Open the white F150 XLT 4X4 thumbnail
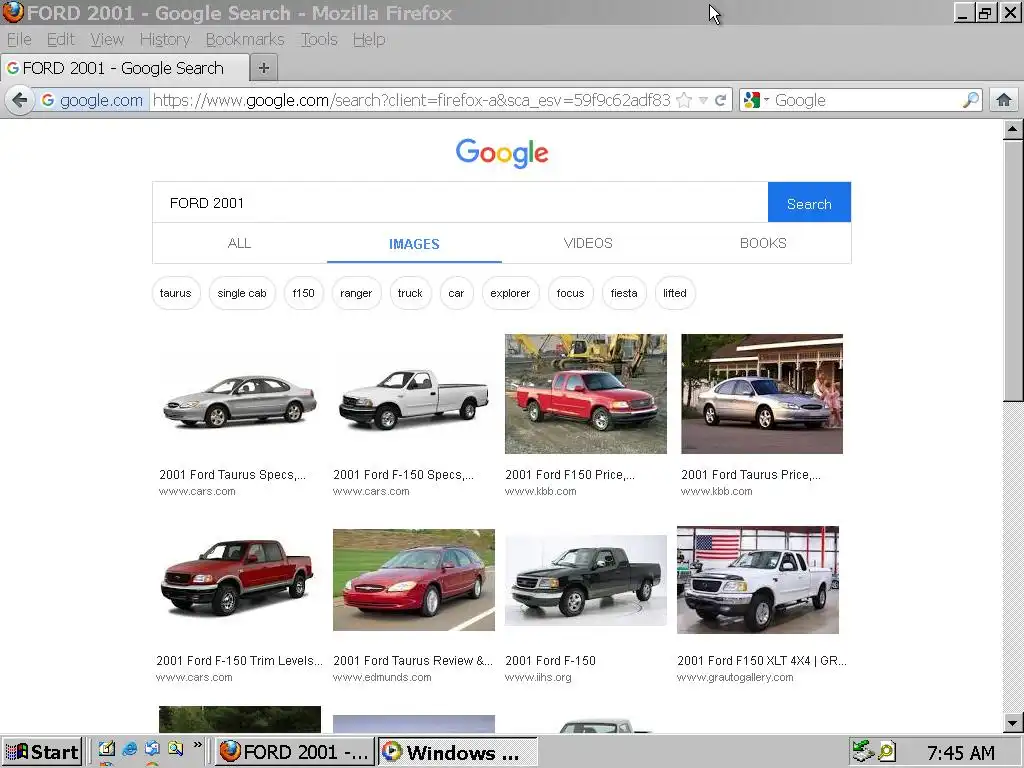The width and height of the screenshot is (1024, 768). tap(758, 580)
